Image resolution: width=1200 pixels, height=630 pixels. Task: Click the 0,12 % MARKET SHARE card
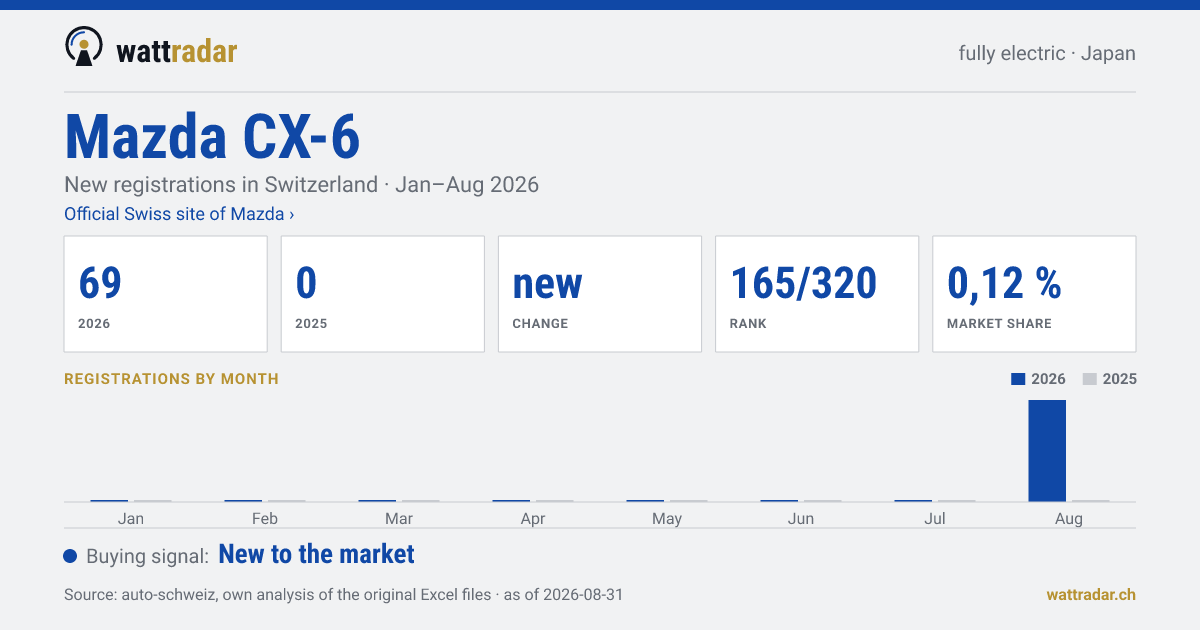point(1034,294)
